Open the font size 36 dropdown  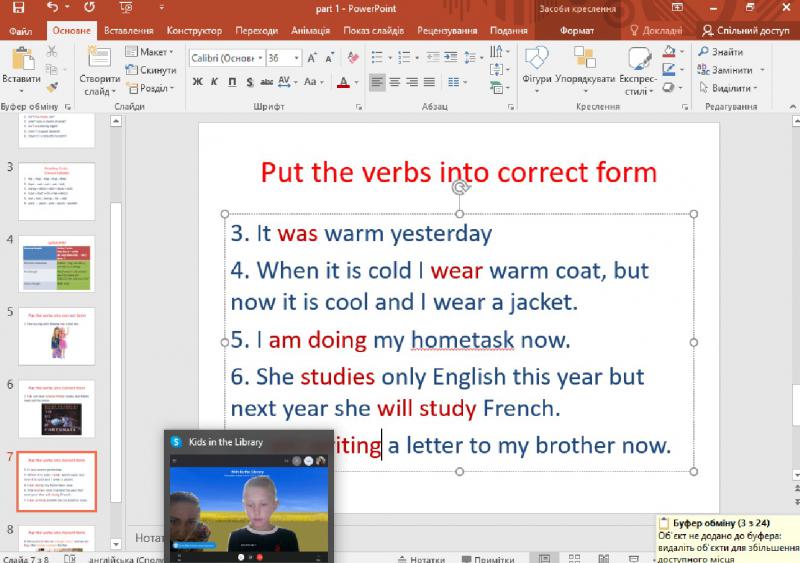pyautogui.click(x=296, y=58)
